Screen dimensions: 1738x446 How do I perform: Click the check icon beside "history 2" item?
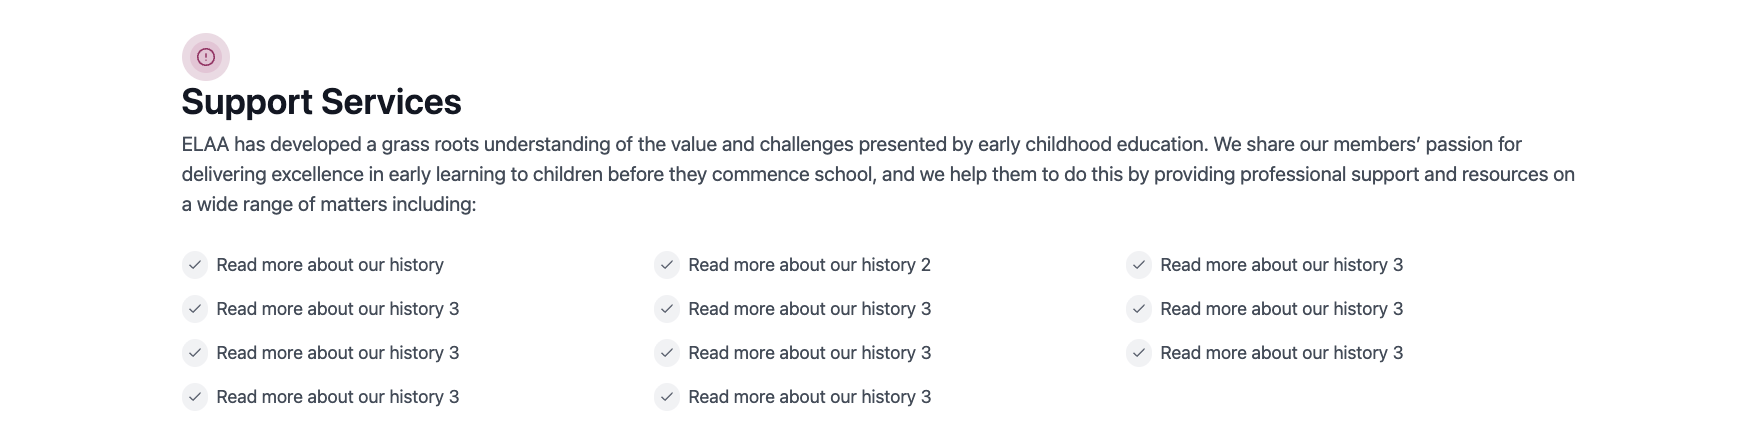[667, 265]
